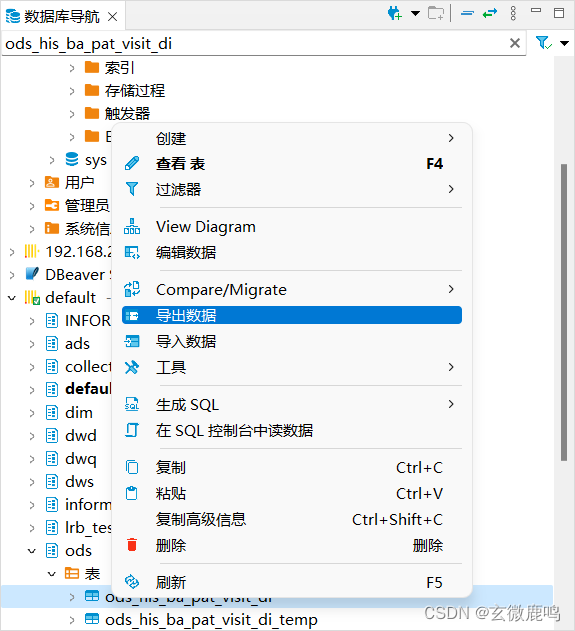
Task: Expand the dim schema node
Action: point(32,413)
